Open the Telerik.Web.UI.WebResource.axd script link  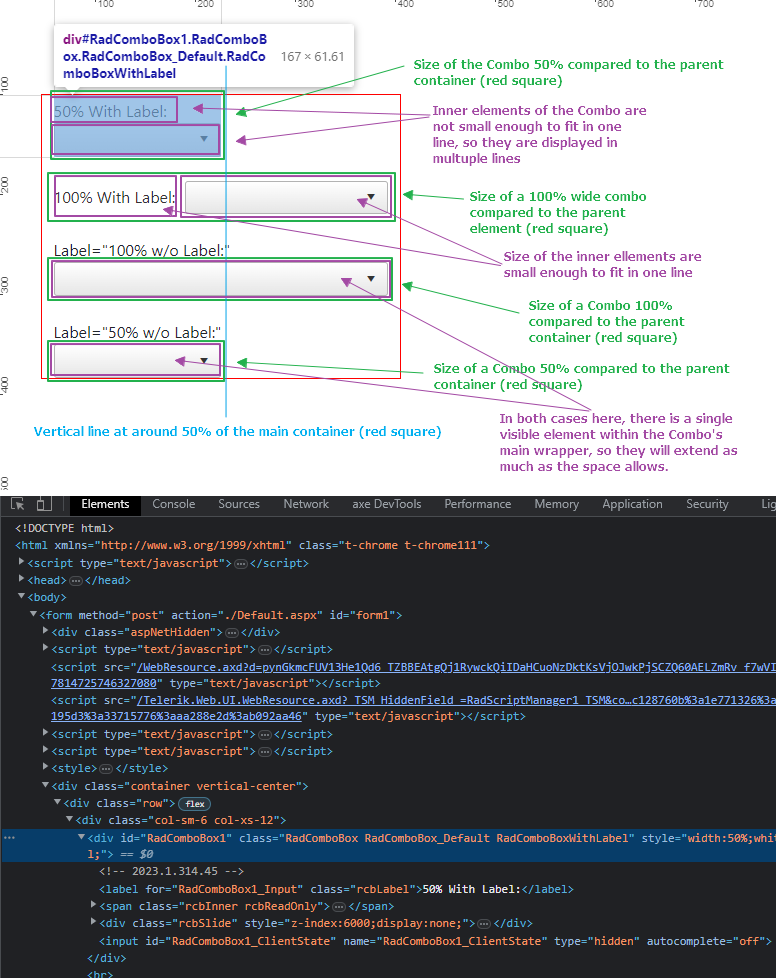[413, 708]
